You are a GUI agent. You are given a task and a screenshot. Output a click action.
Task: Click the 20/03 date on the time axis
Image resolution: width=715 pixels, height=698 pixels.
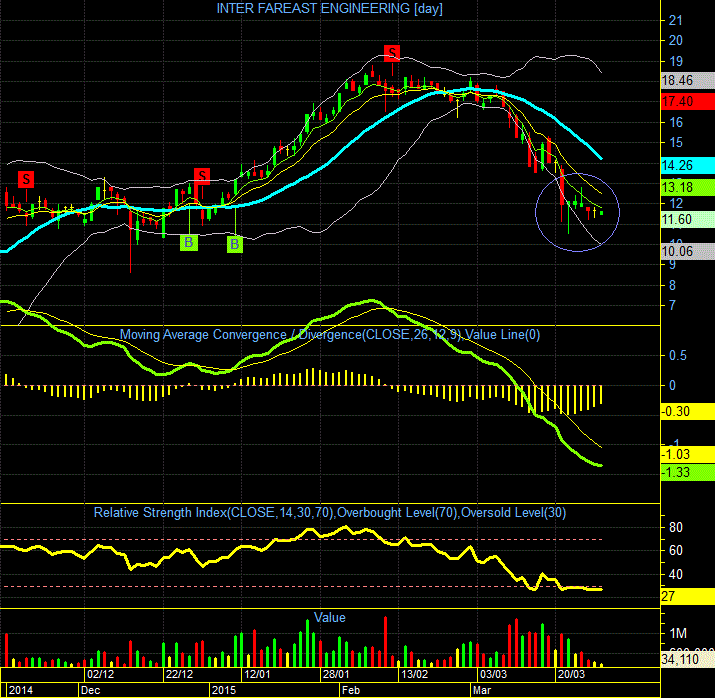[571, 674]
